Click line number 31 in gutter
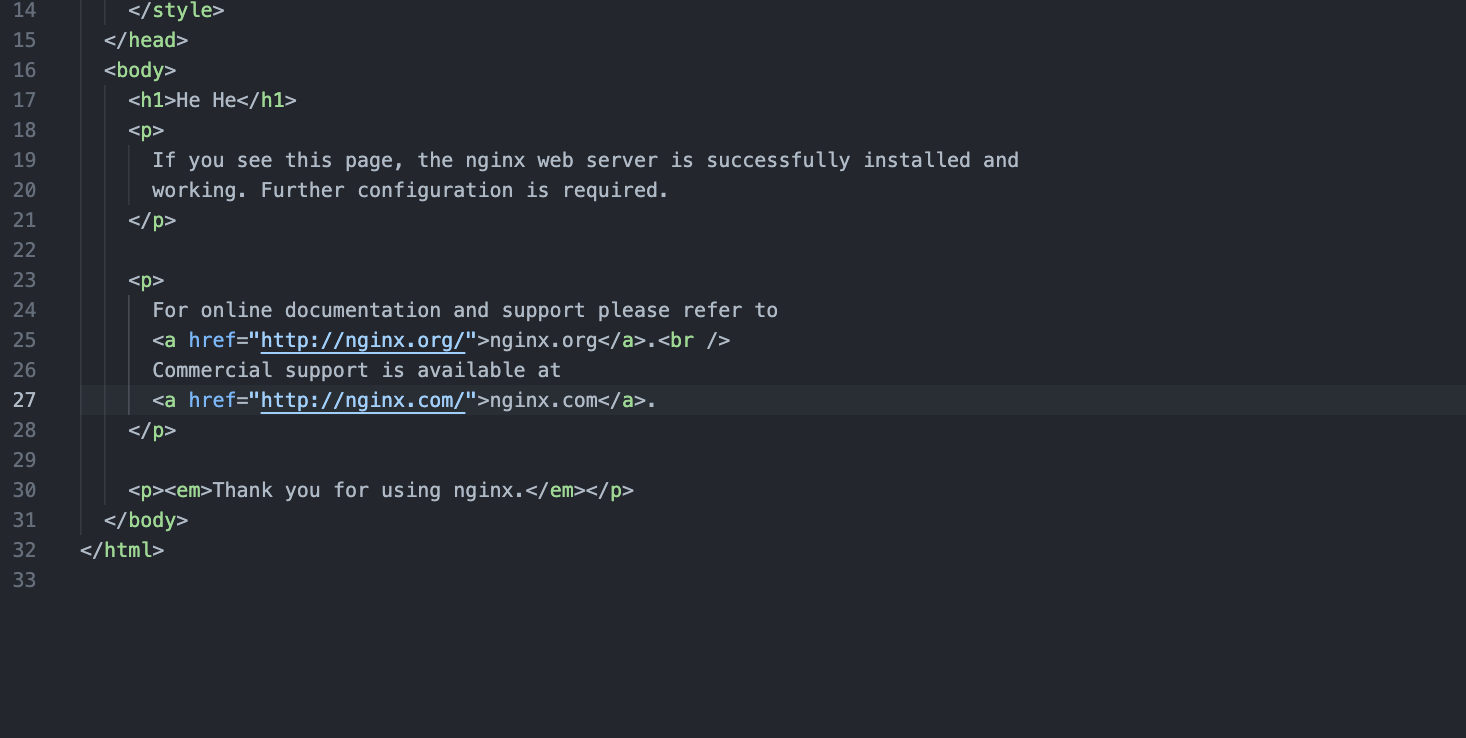 point(24,520)
